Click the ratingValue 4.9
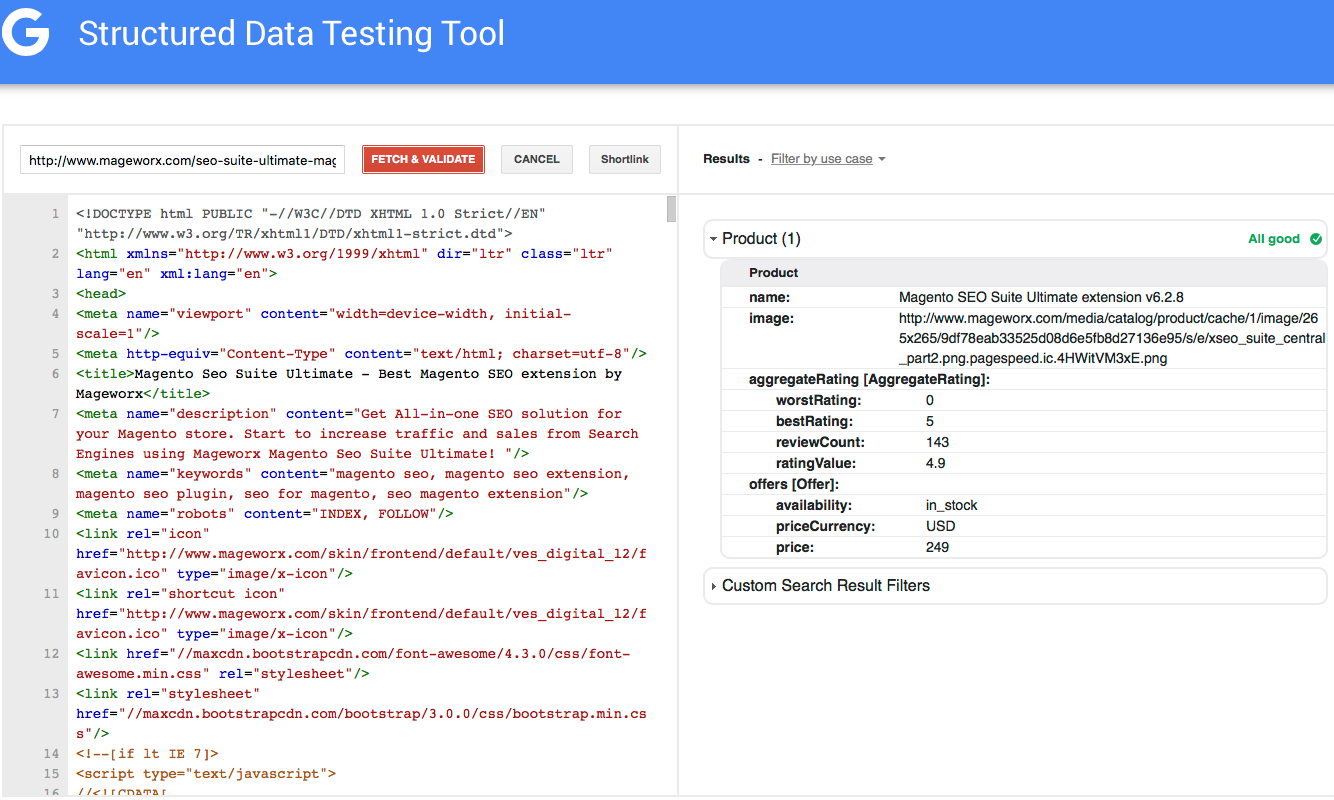 click(x=936, y=464)
